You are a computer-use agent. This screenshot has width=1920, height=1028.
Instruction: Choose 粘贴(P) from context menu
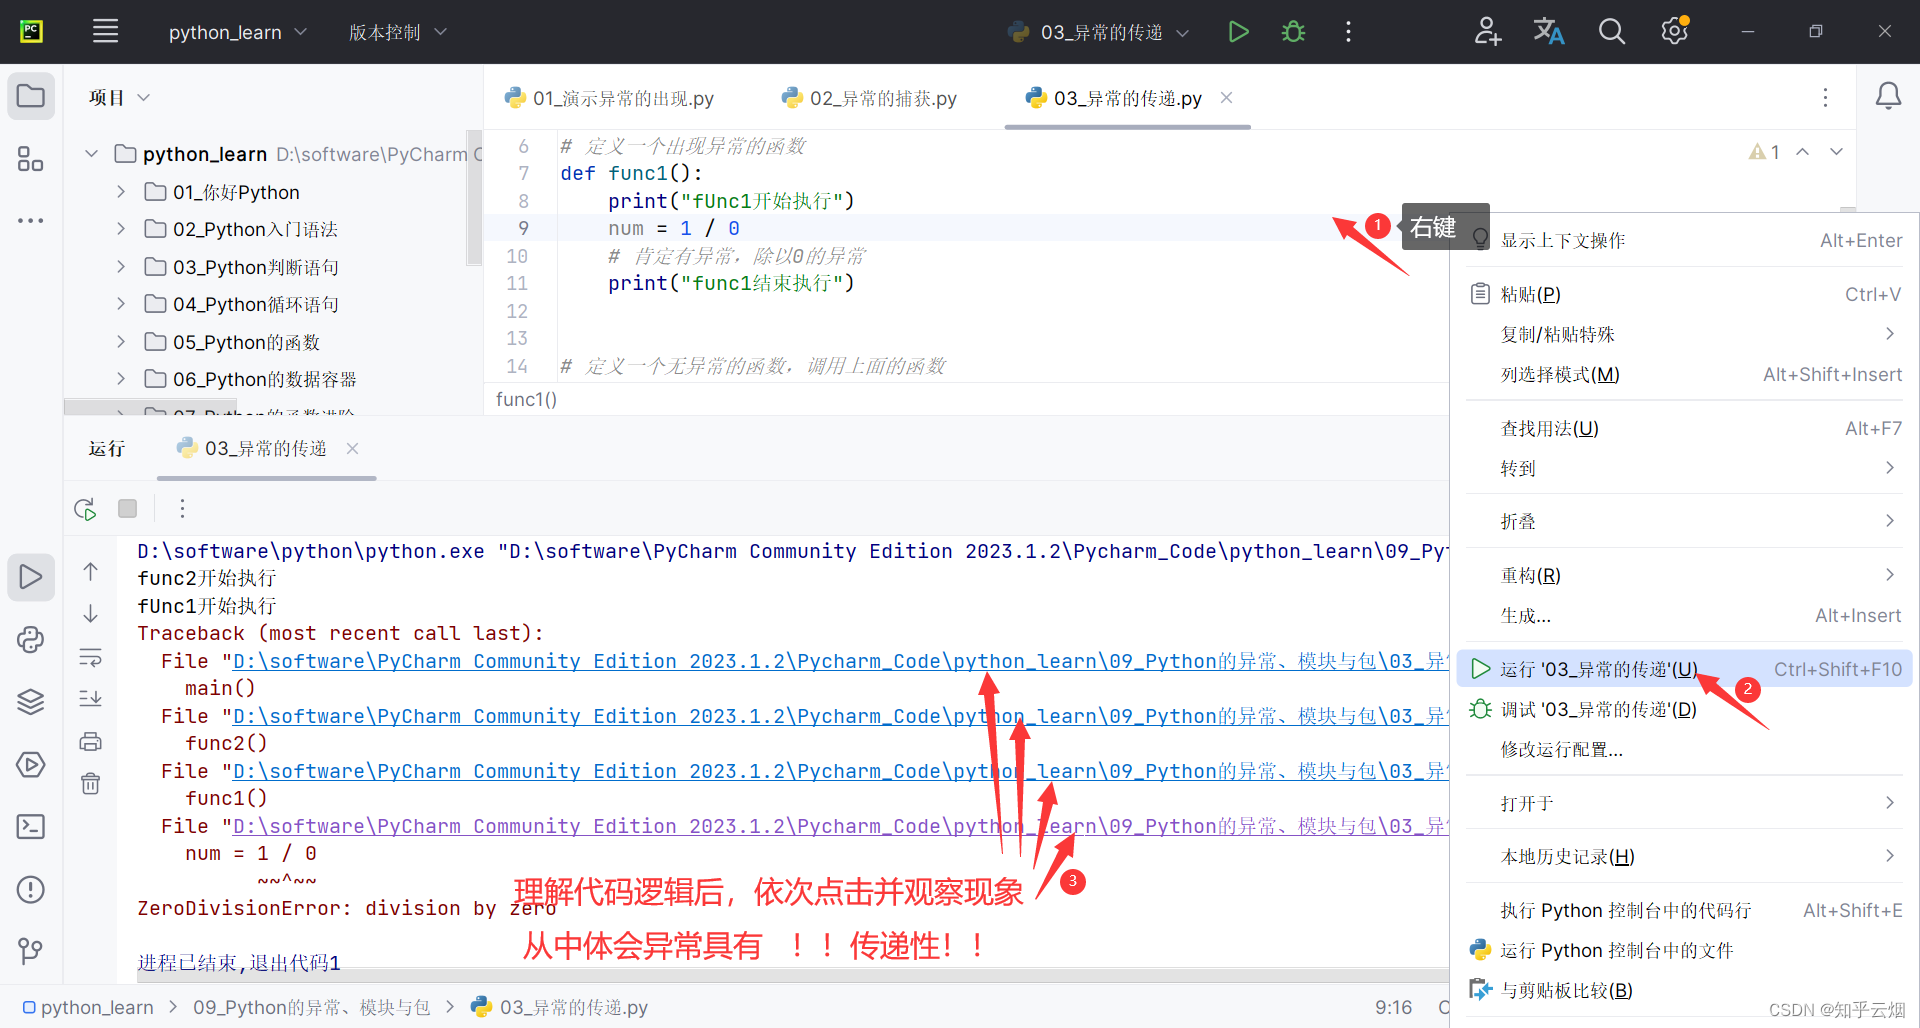click(1685, 294)
